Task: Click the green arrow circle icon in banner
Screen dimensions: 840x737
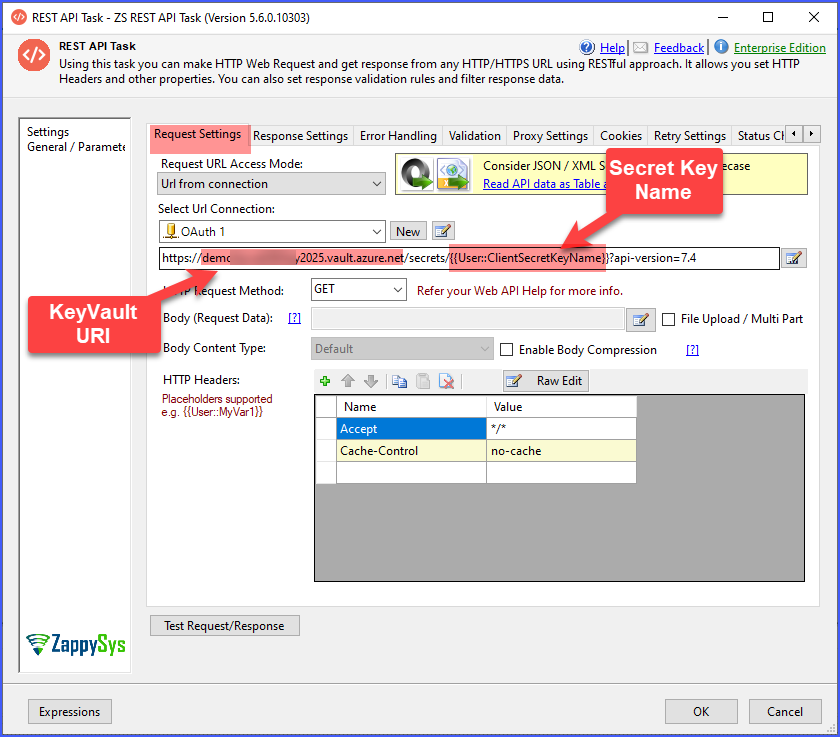Action: pos(417,174)
